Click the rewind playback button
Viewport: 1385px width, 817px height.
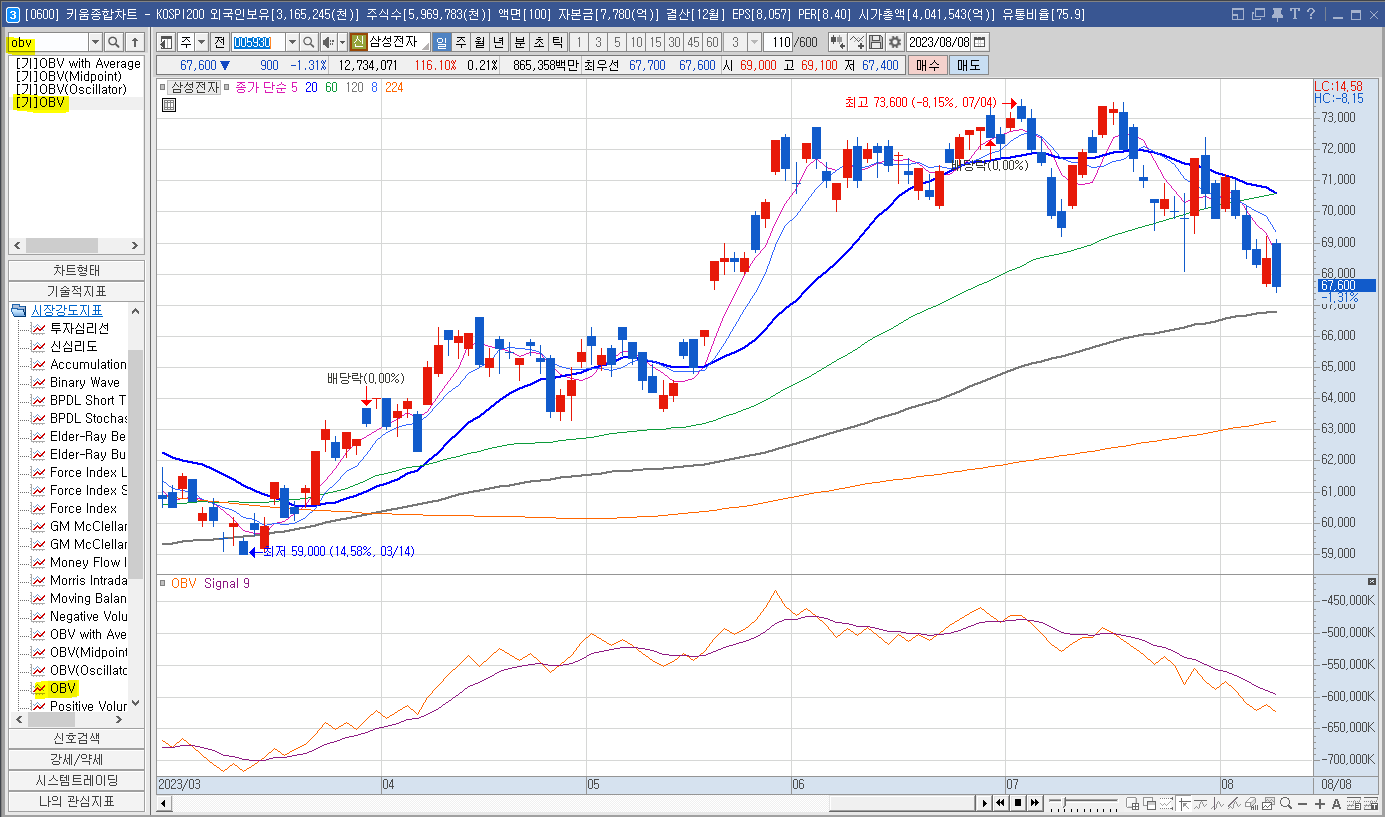coord(1000,803)
